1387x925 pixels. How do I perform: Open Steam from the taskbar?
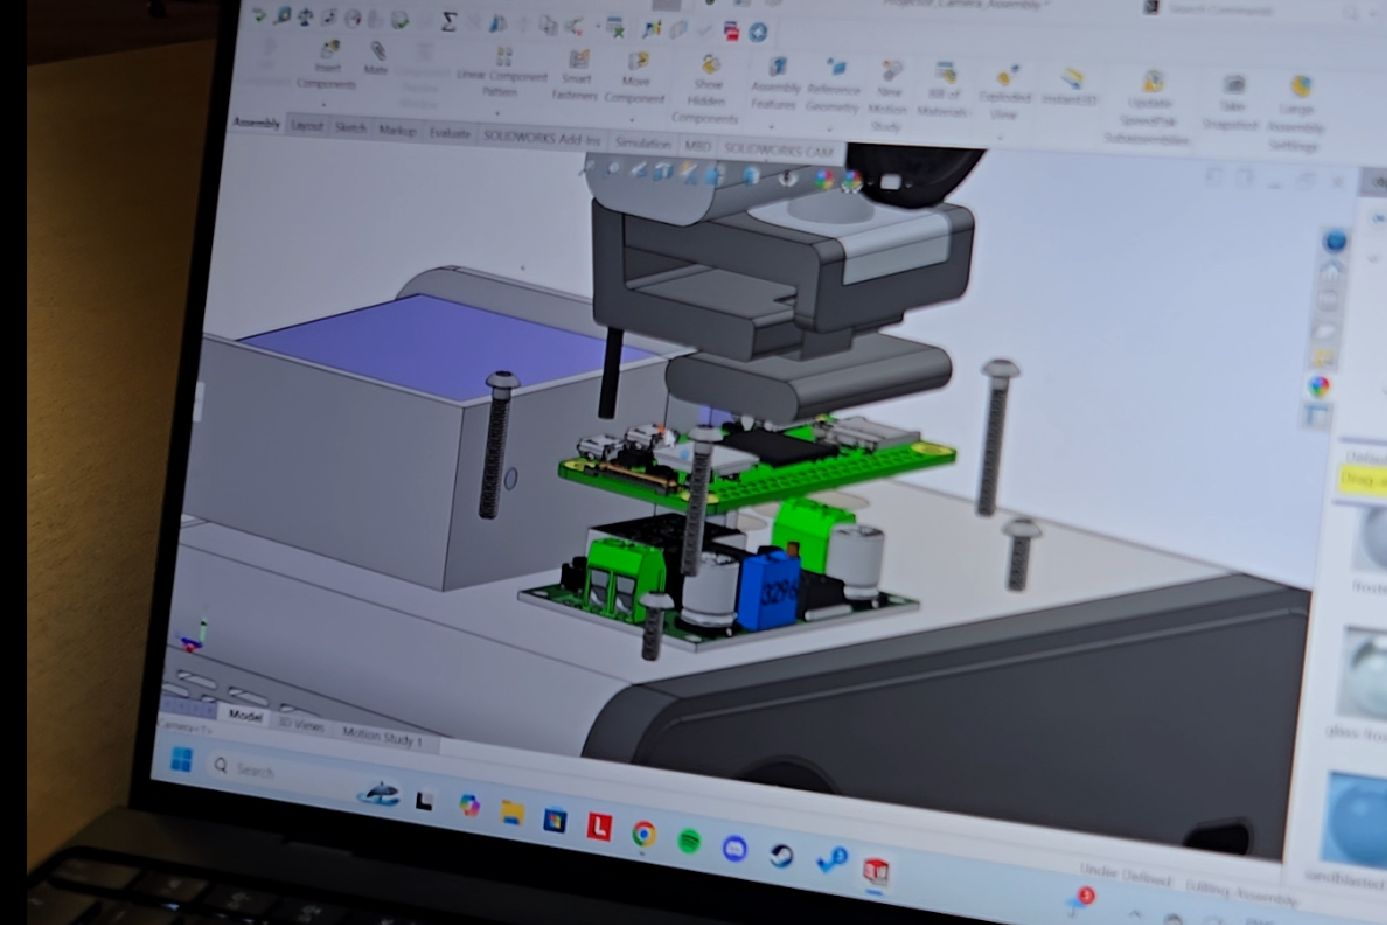click(x=781, y=855)
